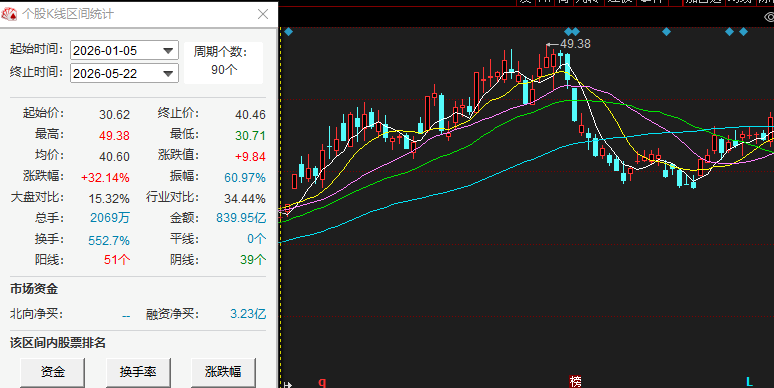Click the 北向净买 value --
The image size is (774, 388).
pos(126,315)
